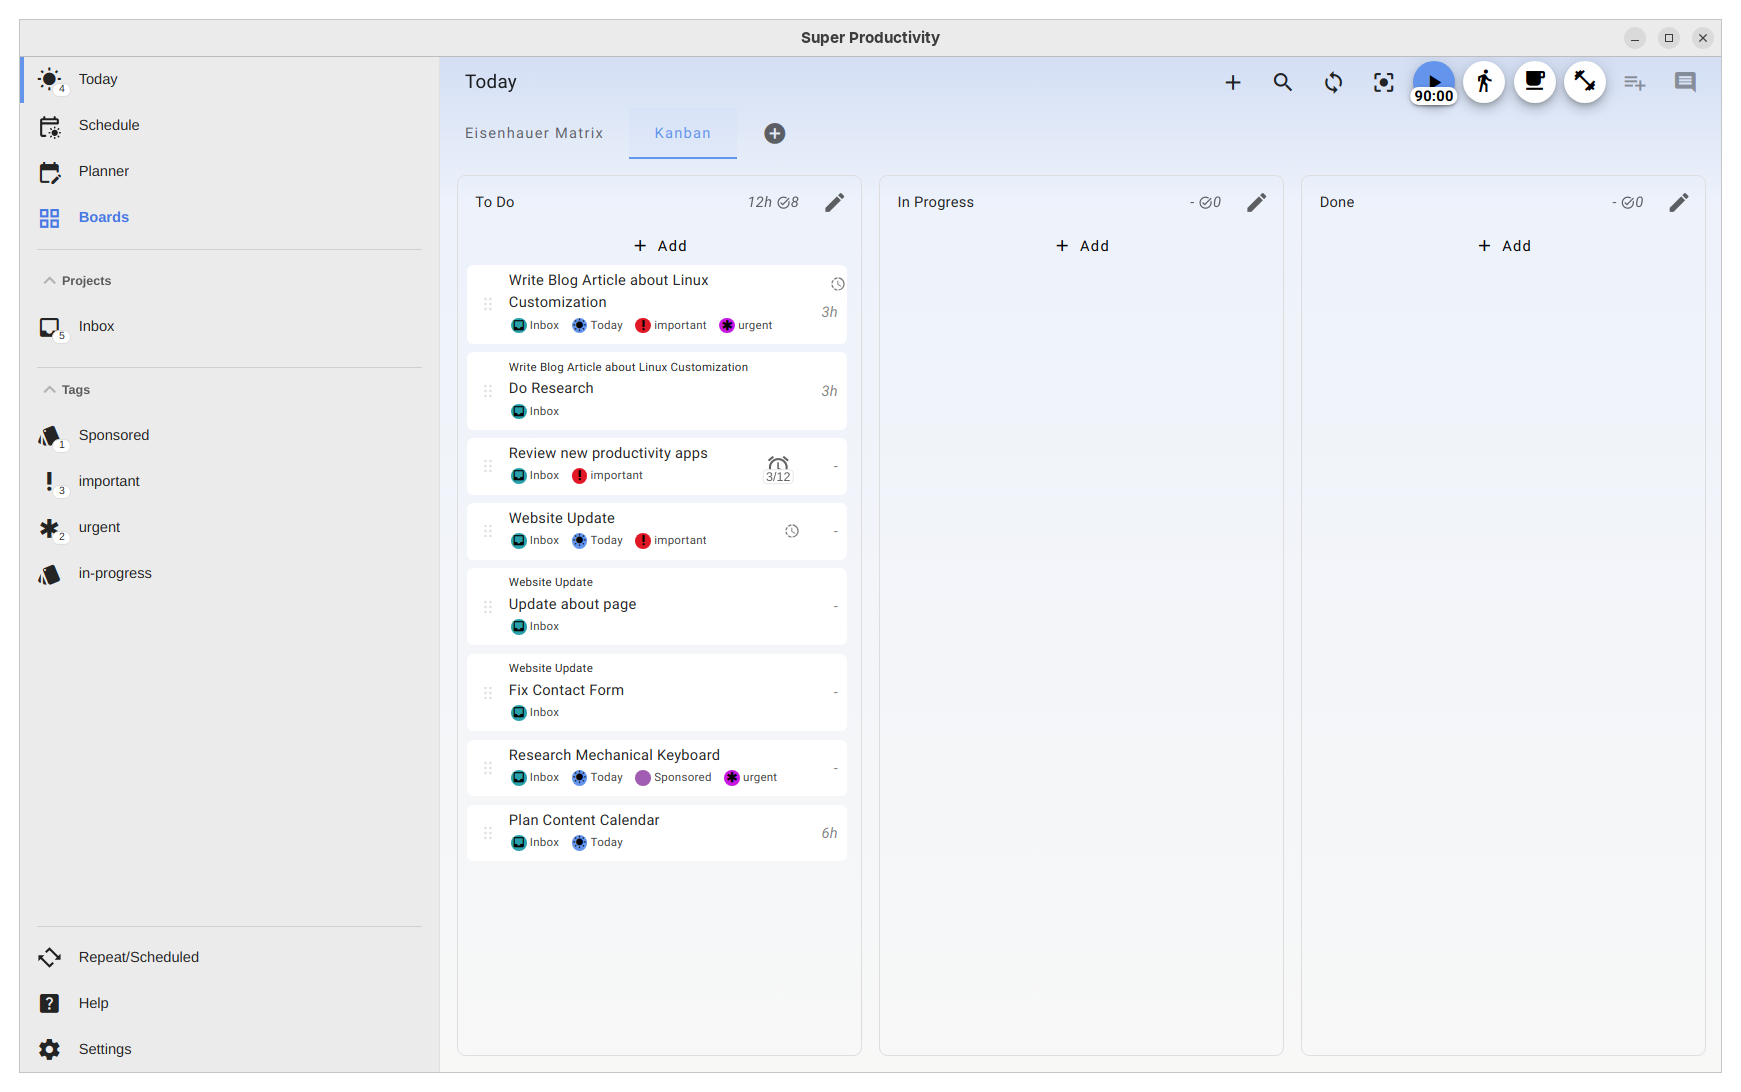Click the urgent tag on Research Mechanical Keyboard
Viewport: 1741px width, 1092px height.
(x=751, y=778)
